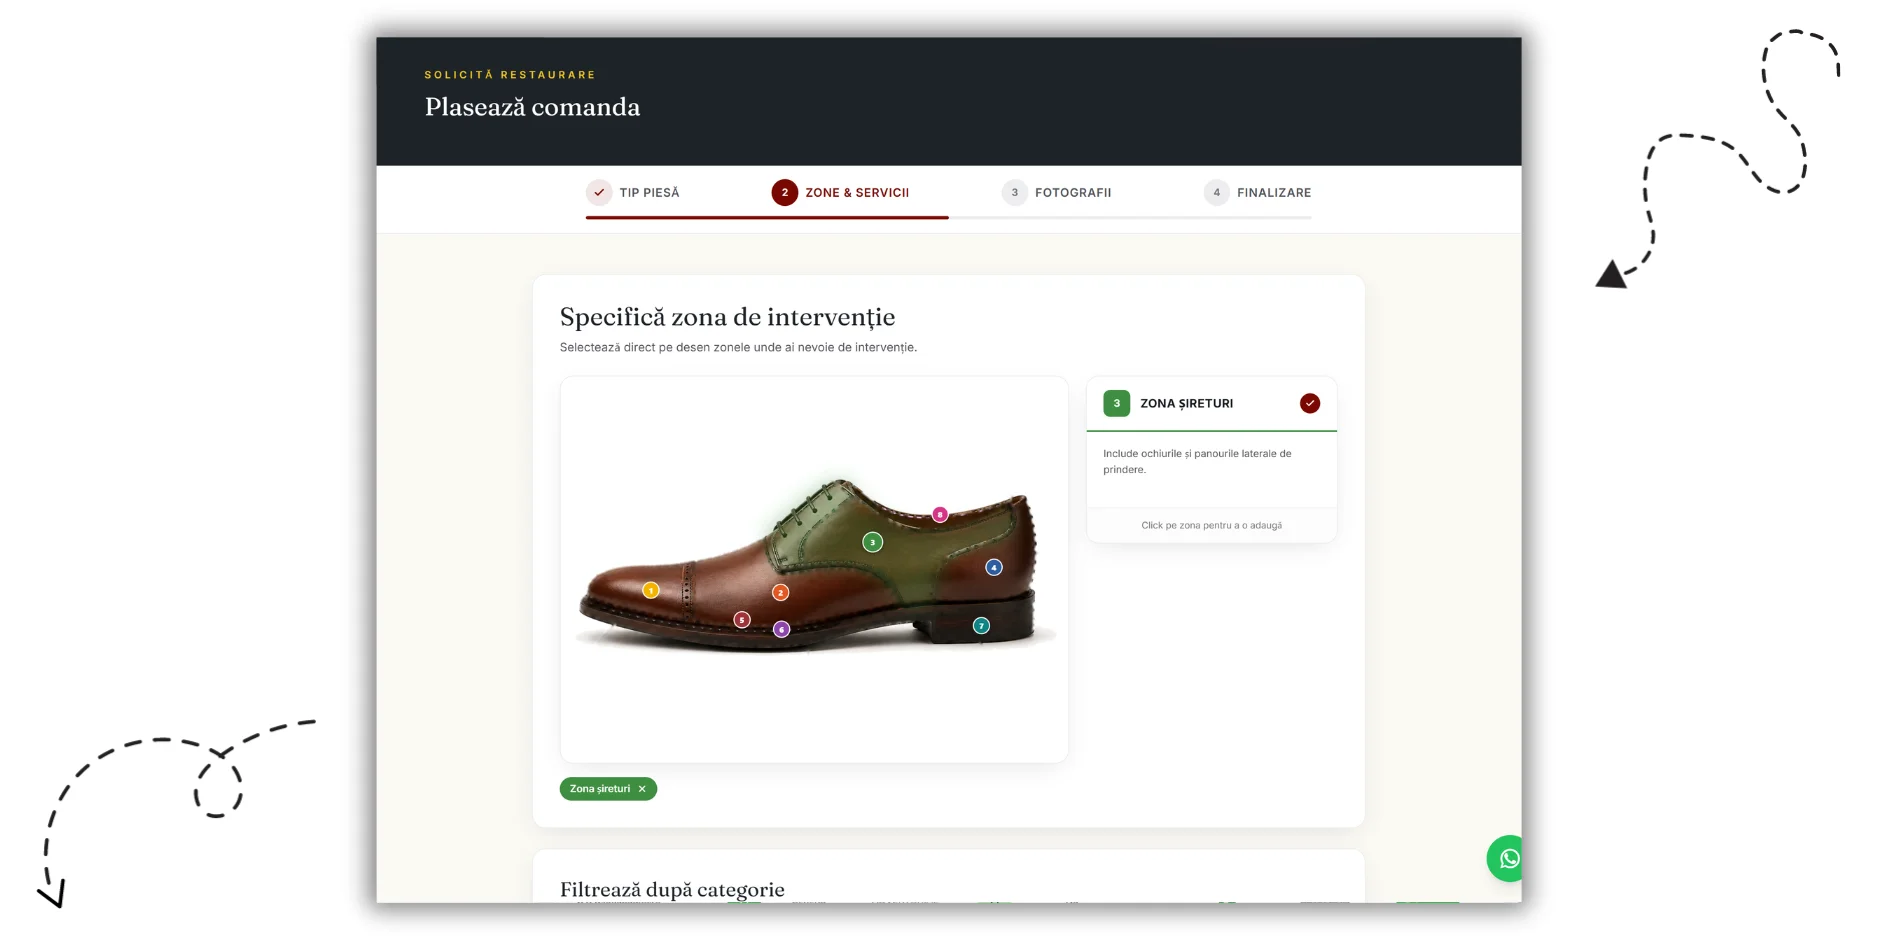Jump to the Finalizare step
1897x940 pixels.
click(1258, 192)
